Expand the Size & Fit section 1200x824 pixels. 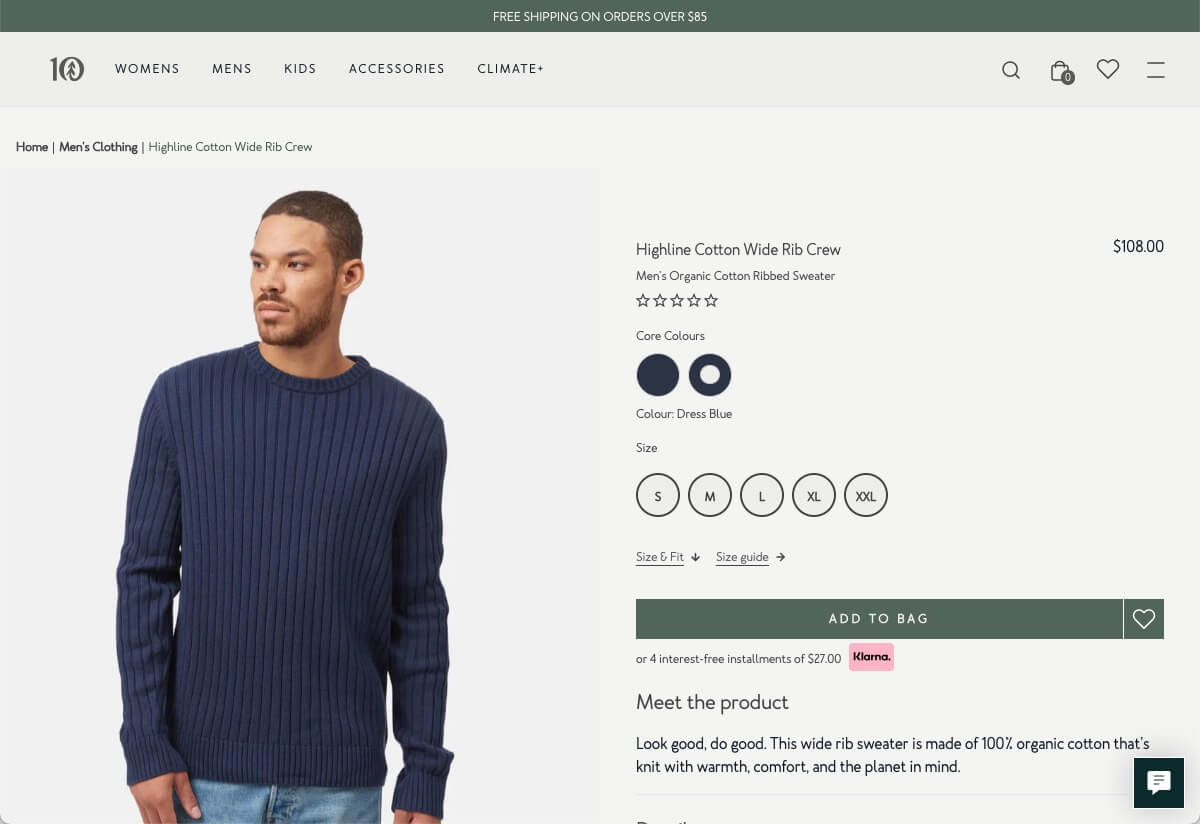point(667,557)
